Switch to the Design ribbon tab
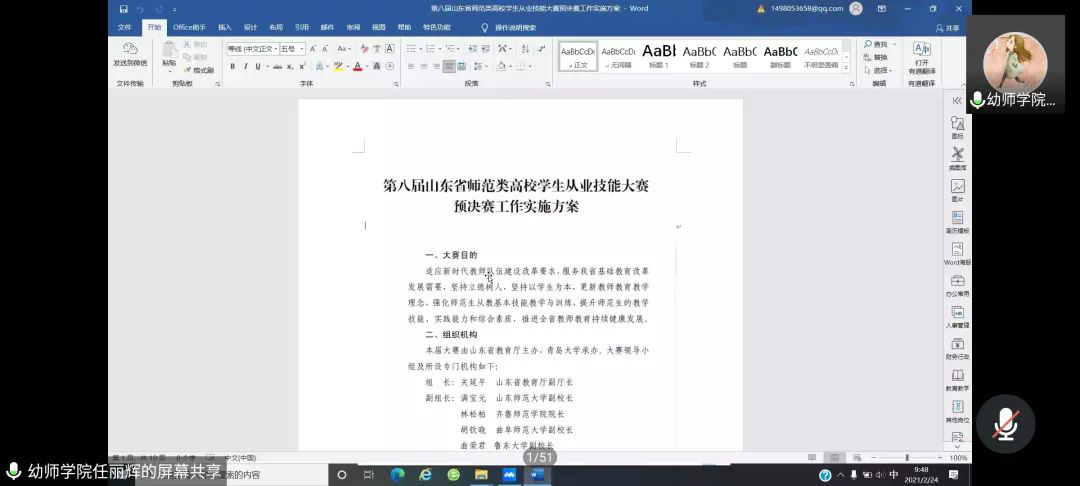 (x=250, y=28)
